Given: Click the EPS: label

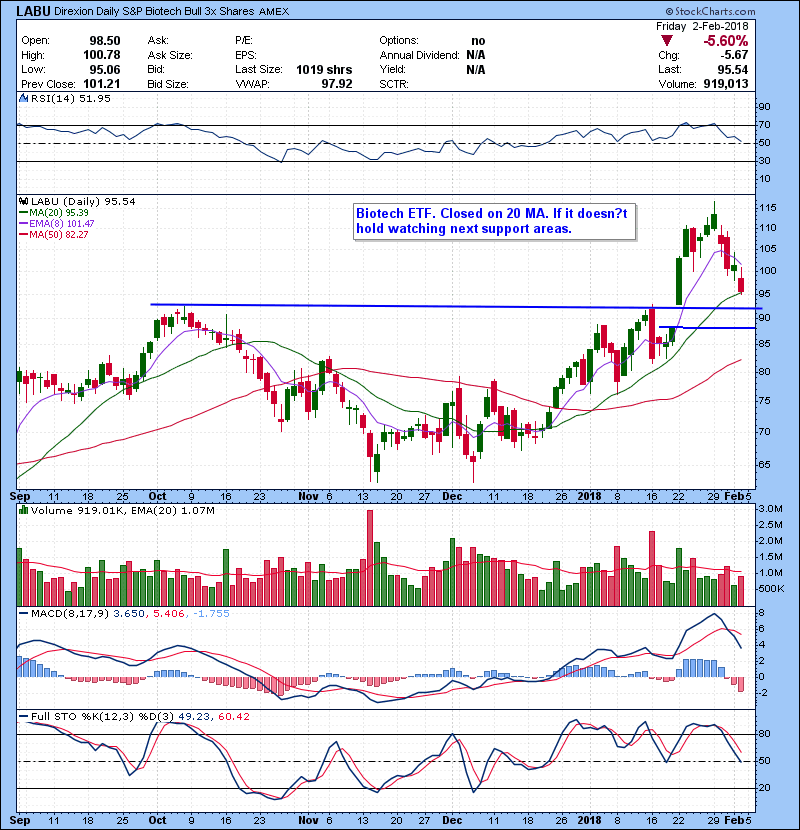Looking at the screenshot, I should [x=246, y=55].
